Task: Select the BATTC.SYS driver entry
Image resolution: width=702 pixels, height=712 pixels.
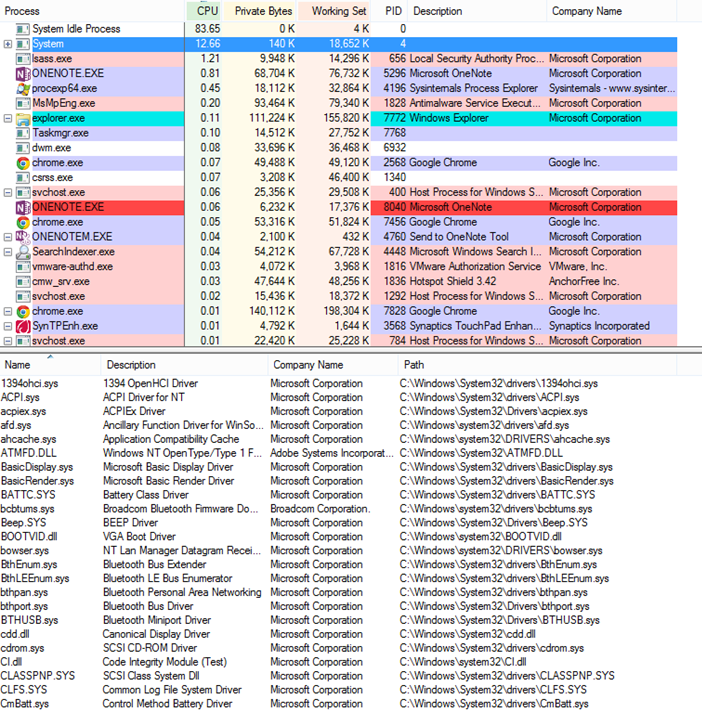Action: (x=338, y=495)
